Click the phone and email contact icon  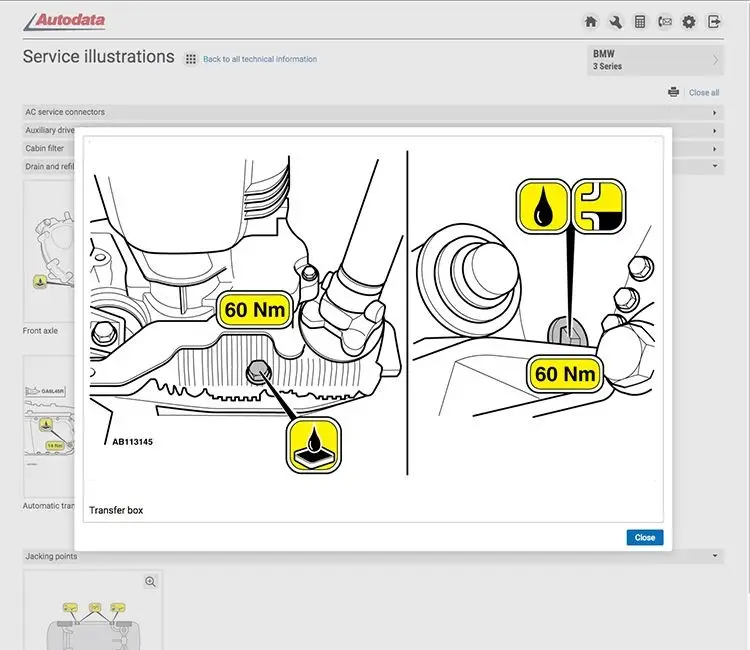click(665, 21)
